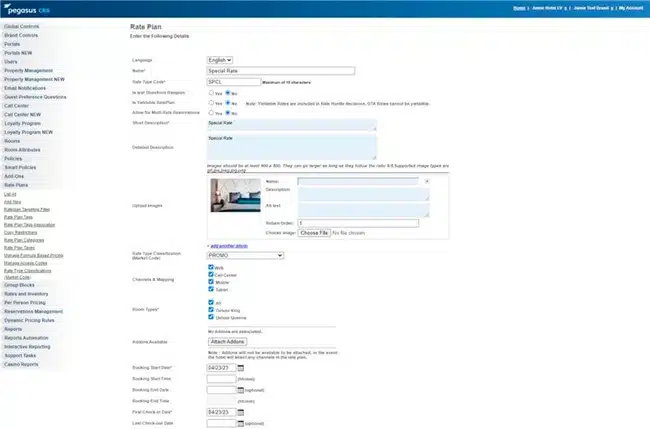The height and width of the screenshot is (429, 650).
Task: Uncheck the Call Center channel checkbox
Action: coord(211,274)
